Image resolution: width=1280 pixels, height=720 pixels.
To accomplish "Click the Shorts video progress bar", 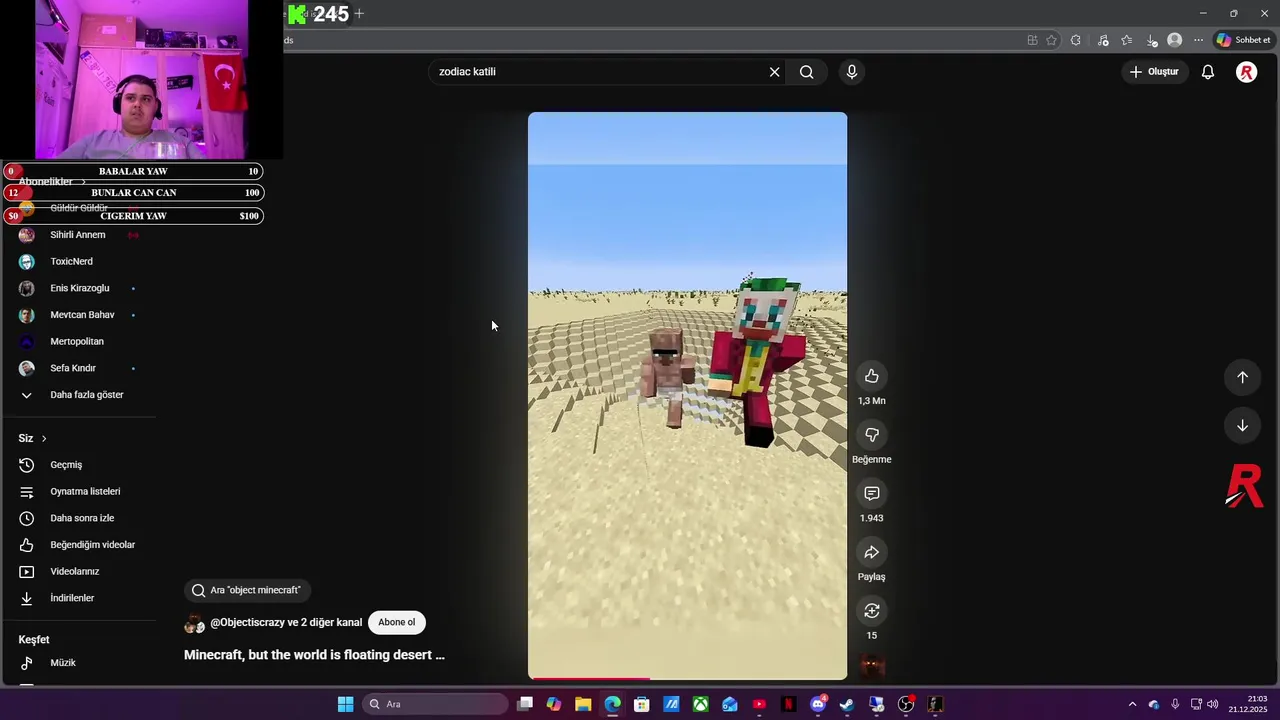I will pos(688,679).
